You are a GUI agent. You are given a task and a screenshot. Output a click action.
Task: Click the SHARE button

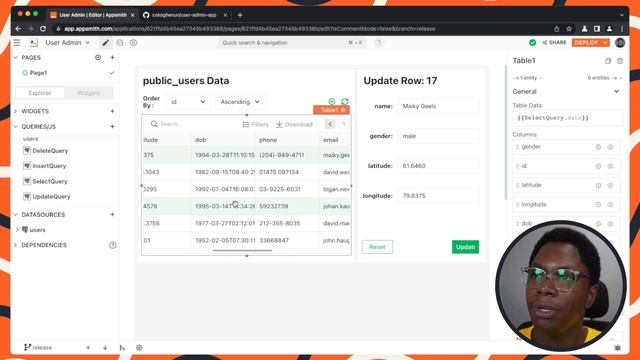(x=554, y=42)
